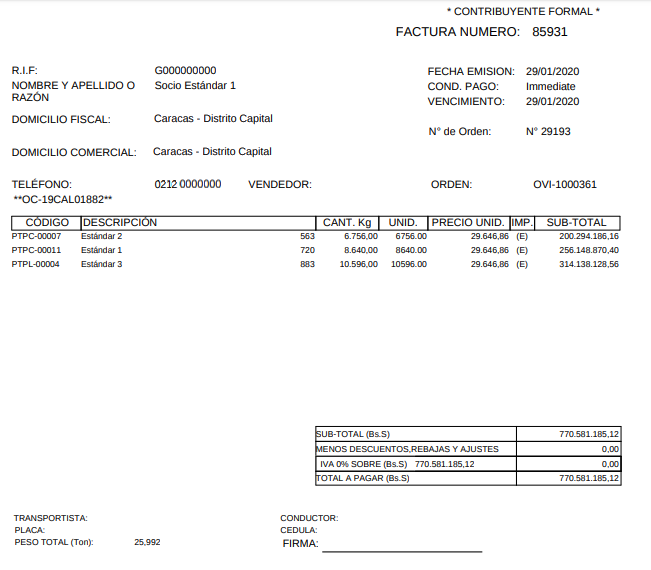Click the SUB-TOTAL column header
The image size is (651, 570).
tap(576, 222)
